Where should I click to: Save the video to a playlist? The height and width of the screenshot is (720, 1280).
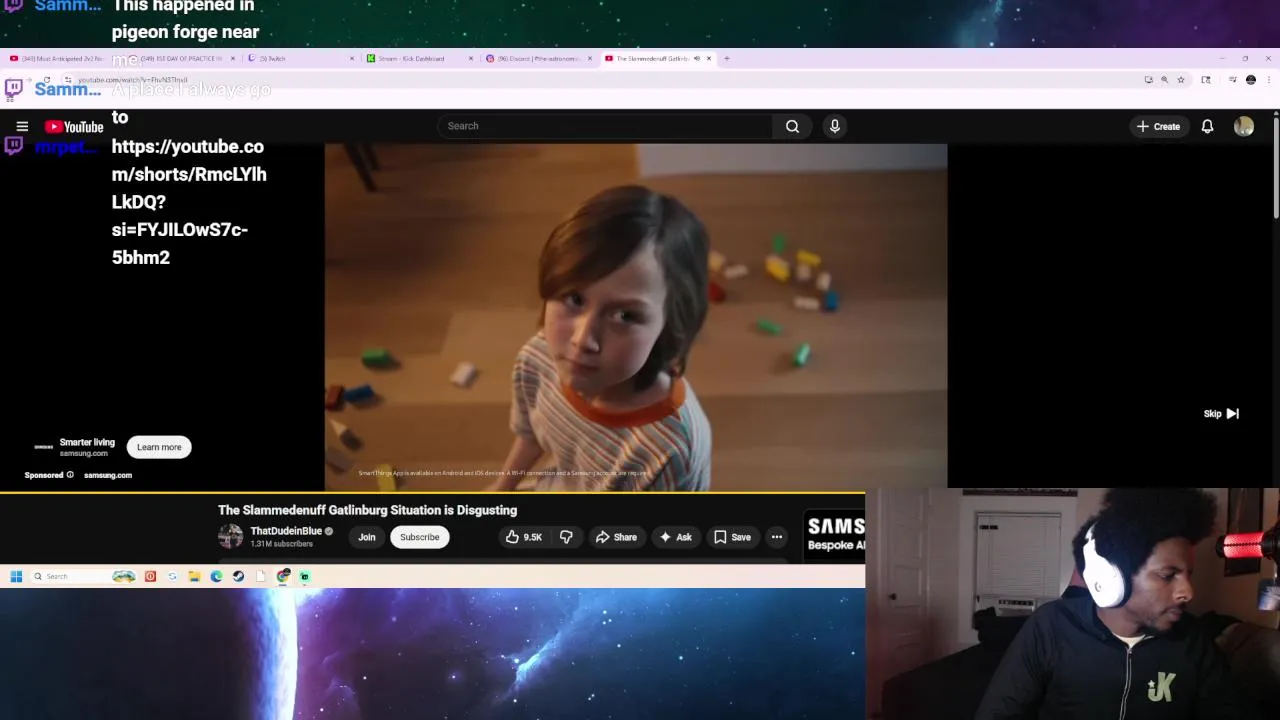[x=732, y=537]
